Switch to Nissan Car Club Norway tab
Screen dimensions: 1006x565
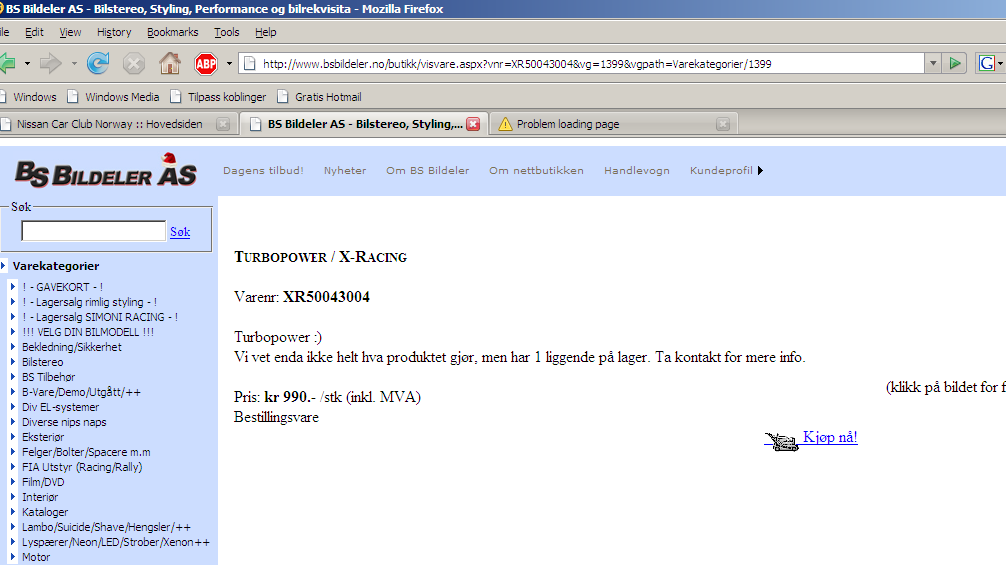coord(109,124)
